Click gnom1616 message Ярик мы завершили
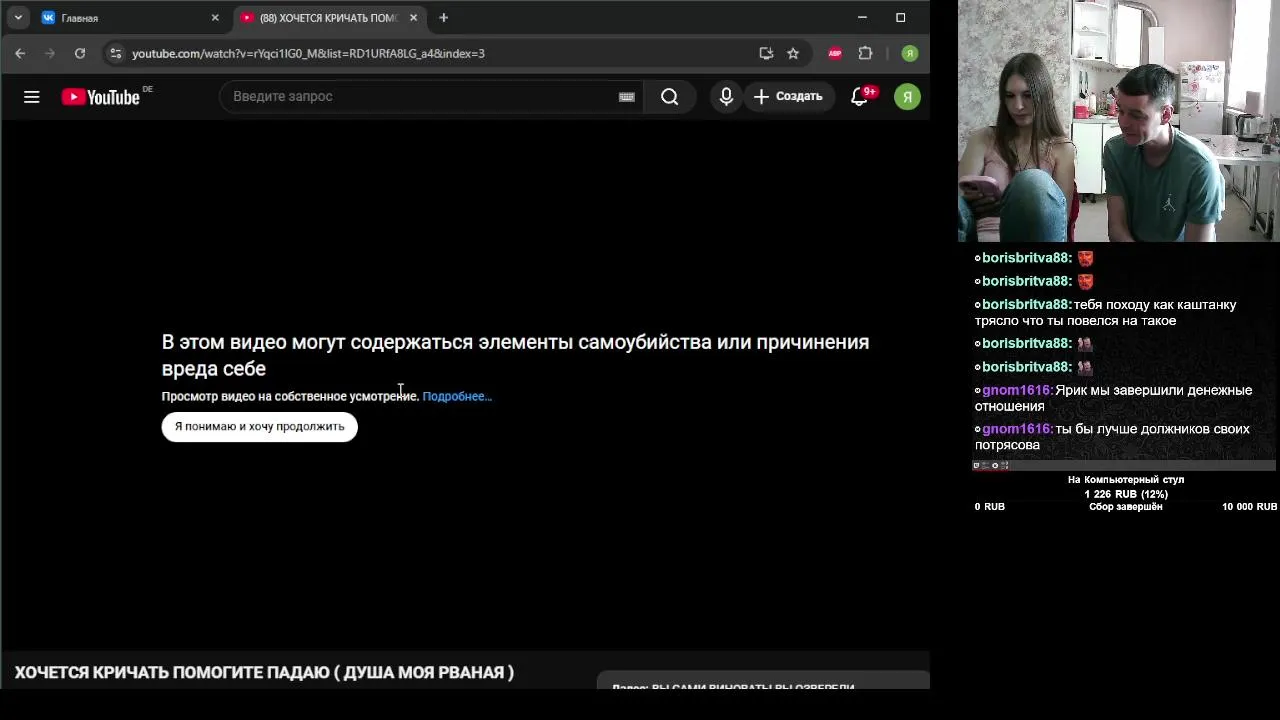 click(1113, 398)
